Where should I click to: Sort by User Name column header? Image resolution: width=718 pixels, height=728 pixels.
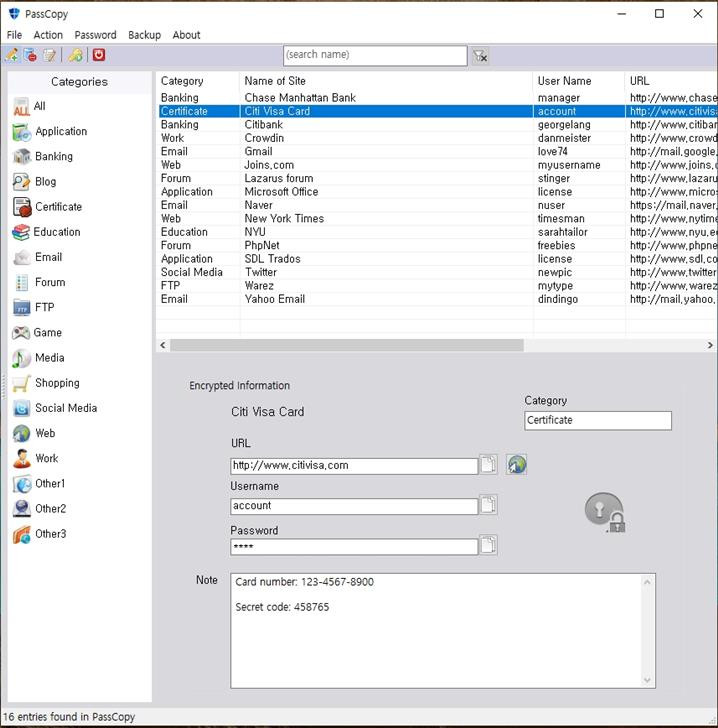click(579, 81)
